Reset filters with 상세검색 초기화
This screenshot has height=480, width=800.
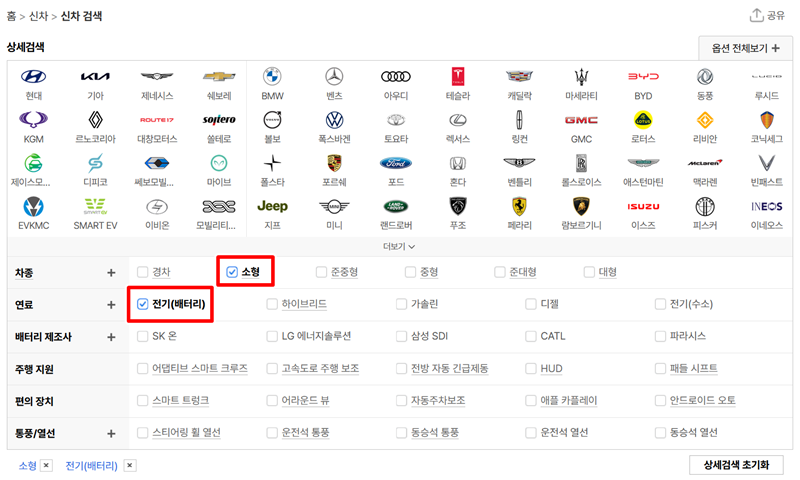[736, 465]
